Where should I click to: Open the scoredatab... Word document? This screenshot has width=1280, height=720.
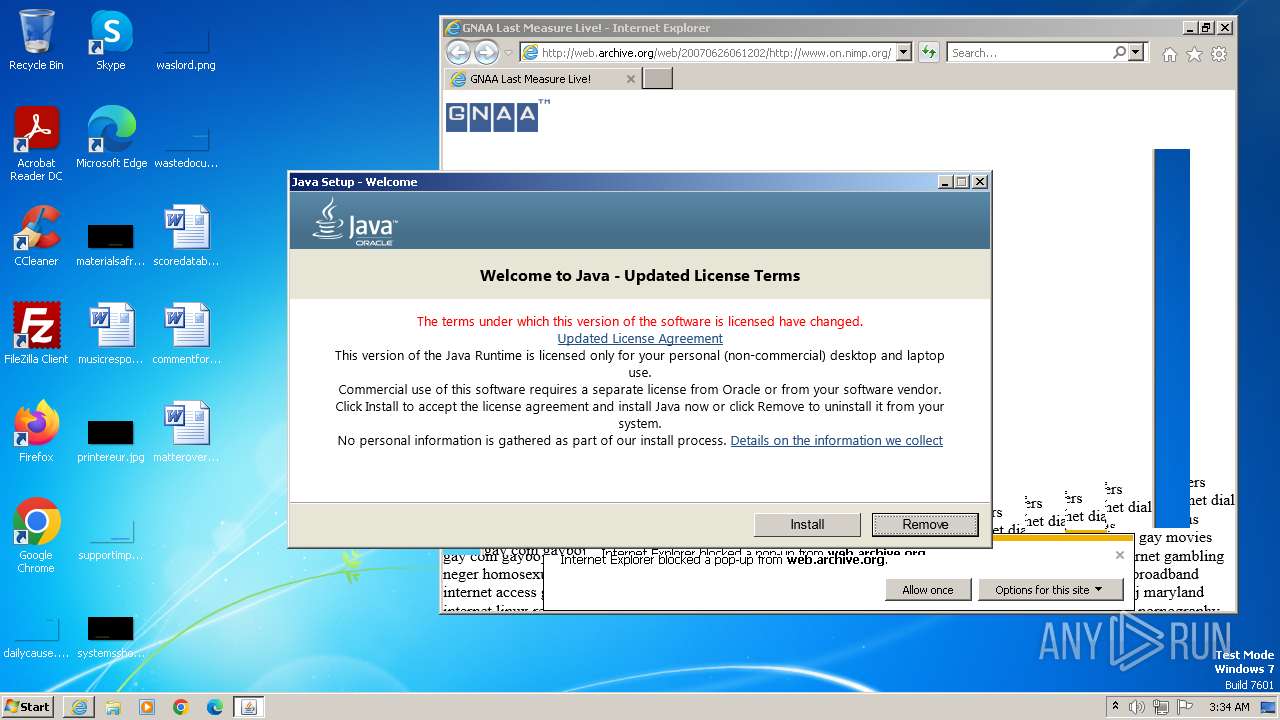185,236
